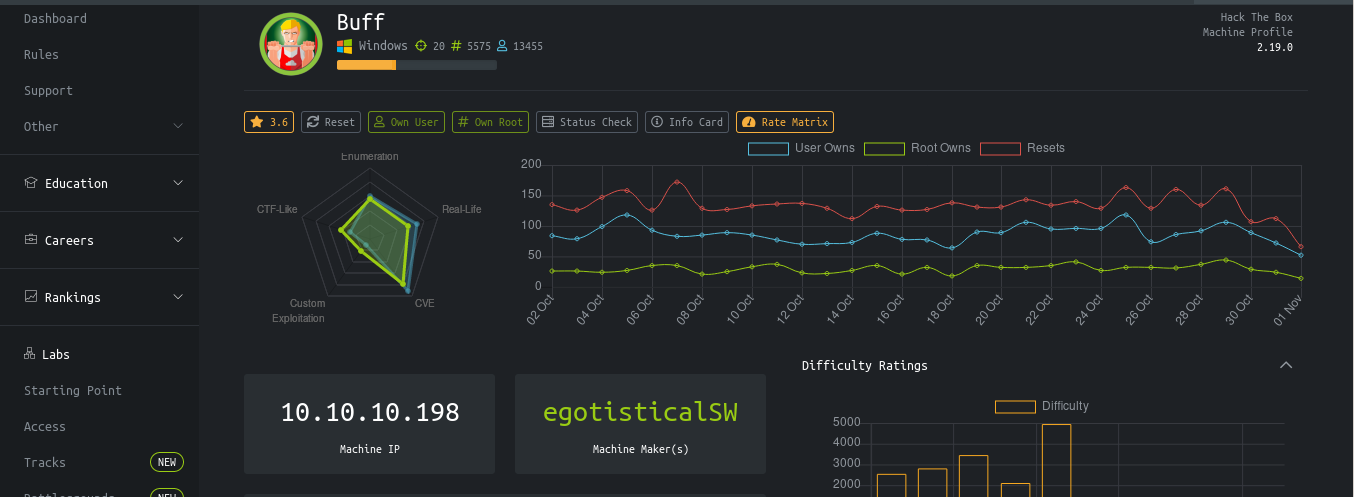Click the Info Card circle-i icon
This screenshot has height=497, width=1354.
(x=657, y=122)
